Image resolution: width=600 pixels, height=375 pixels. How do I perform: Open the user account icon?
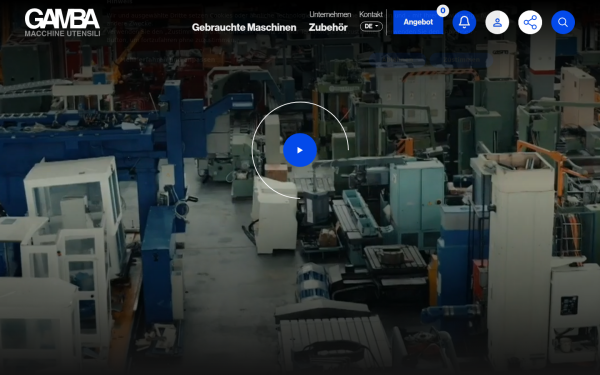pos(497,22)
